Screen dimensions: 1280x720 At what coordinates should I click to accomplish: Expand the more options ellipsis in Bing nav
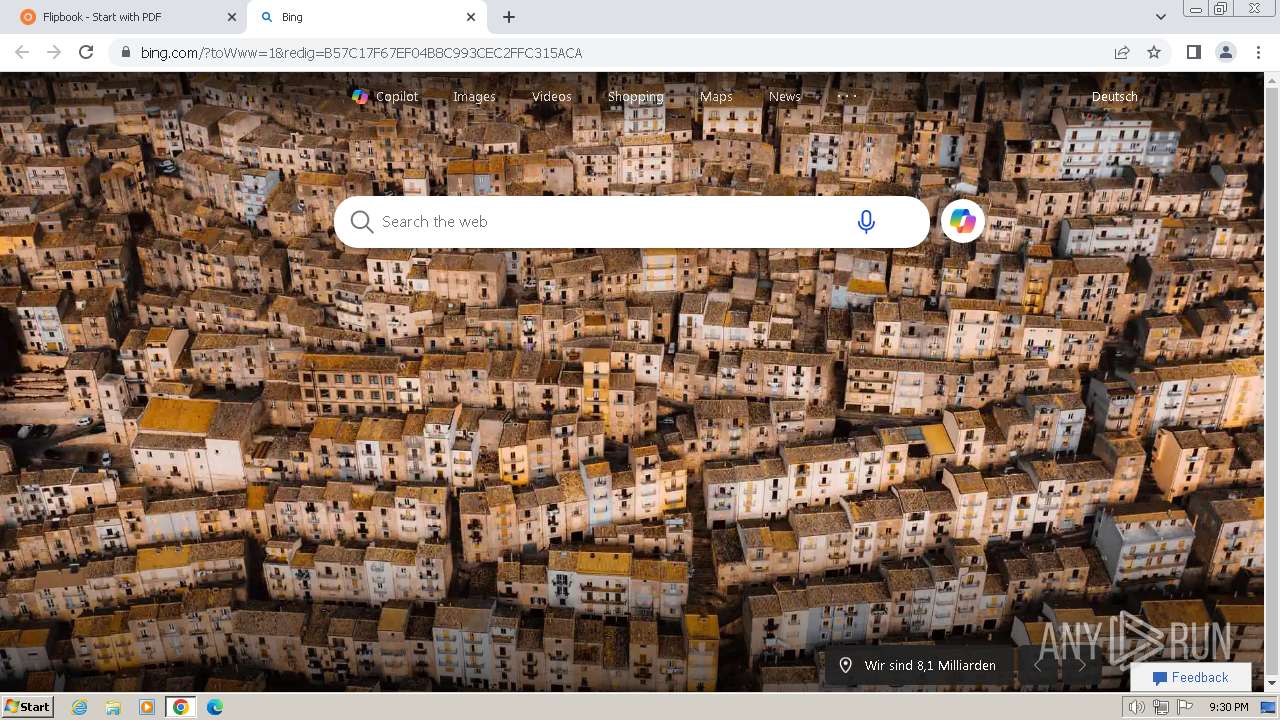coord(847,96)
